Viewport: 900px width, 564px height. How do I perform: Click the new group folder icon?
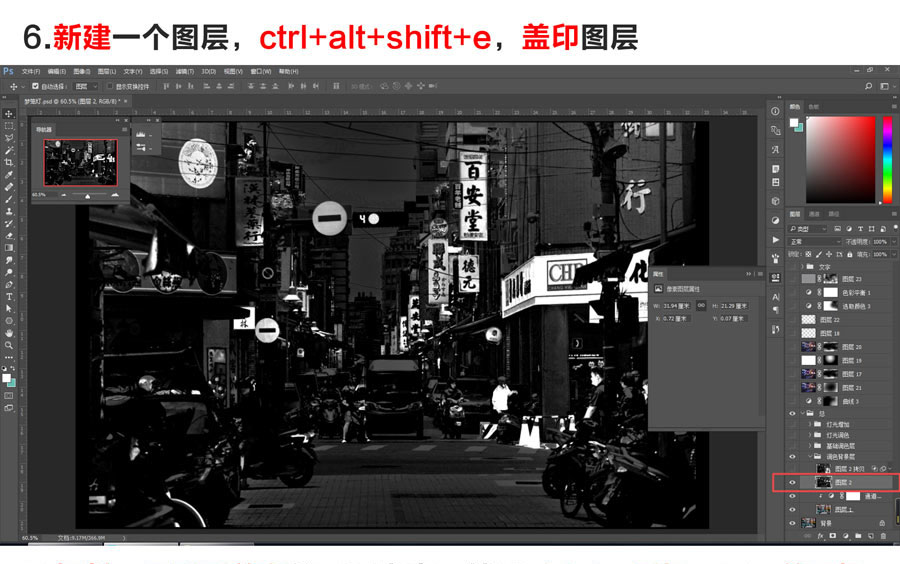coord(858,536)
